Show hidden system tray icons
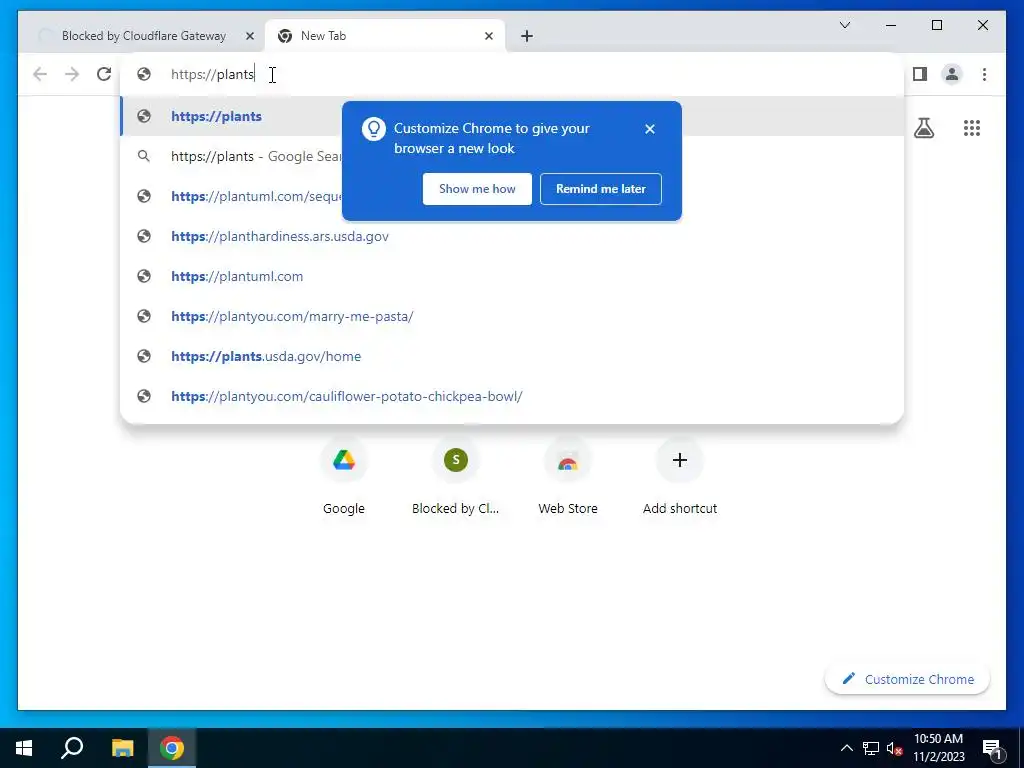 [x=846, y=748]
